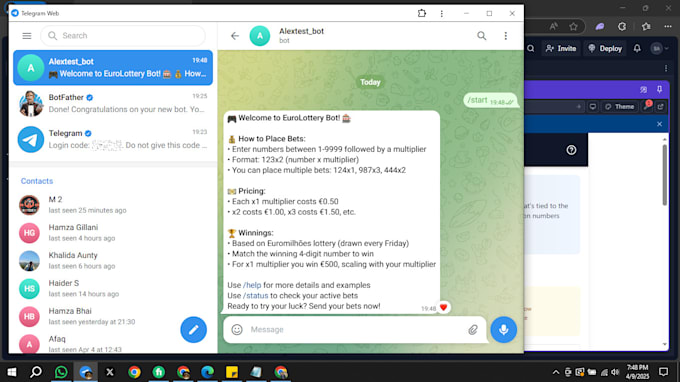Search within the Alextest_bot chat
This screenshot has height=382, width=680.
click(481, 36)
